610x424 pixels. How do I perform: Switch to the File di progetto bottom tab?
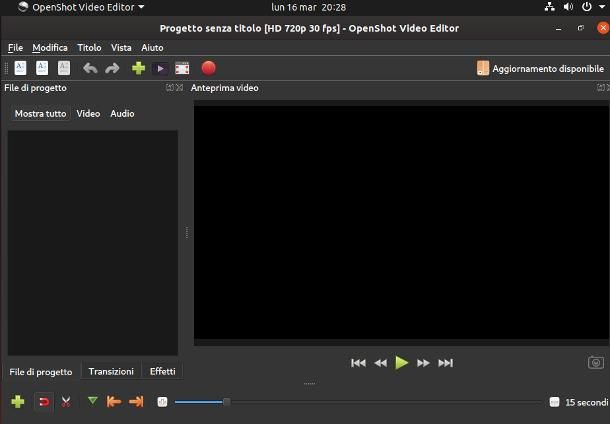(x=41, y=372)
